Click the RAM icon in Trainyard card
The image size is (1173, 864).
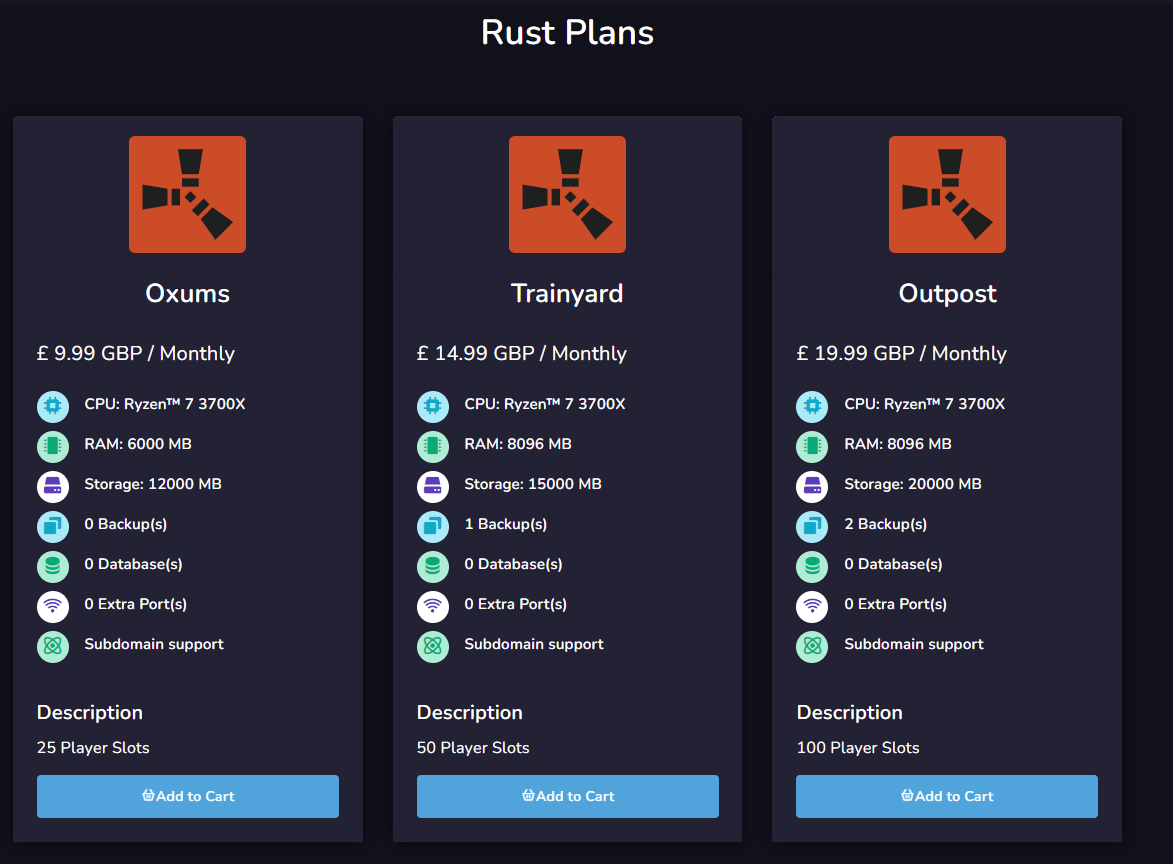(433, 447)
